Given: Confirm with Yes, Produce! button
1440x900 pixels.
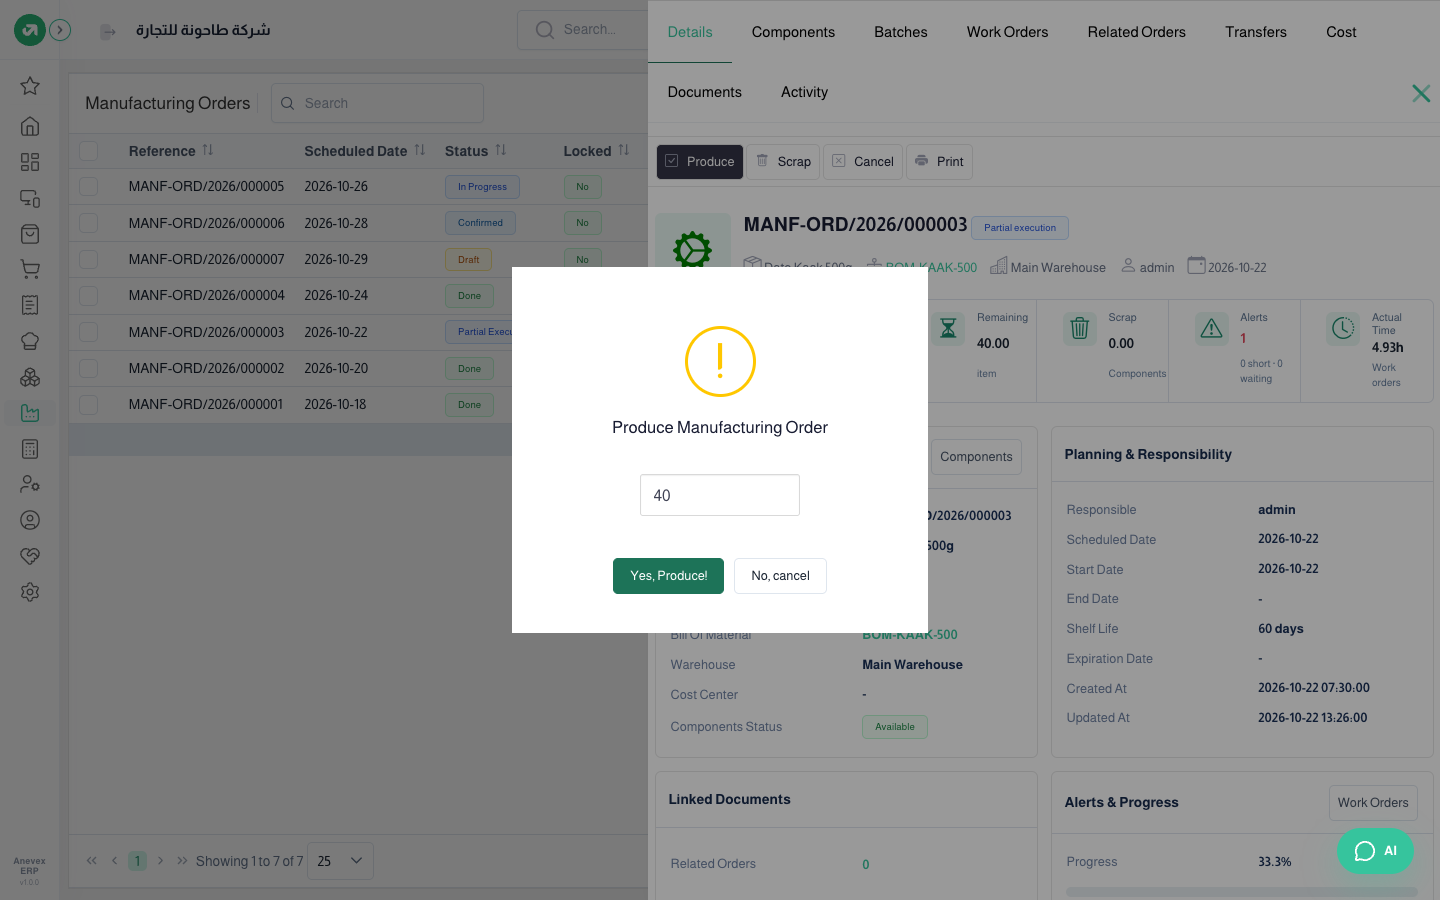Looking at the screenshot, I should (668, 576).
